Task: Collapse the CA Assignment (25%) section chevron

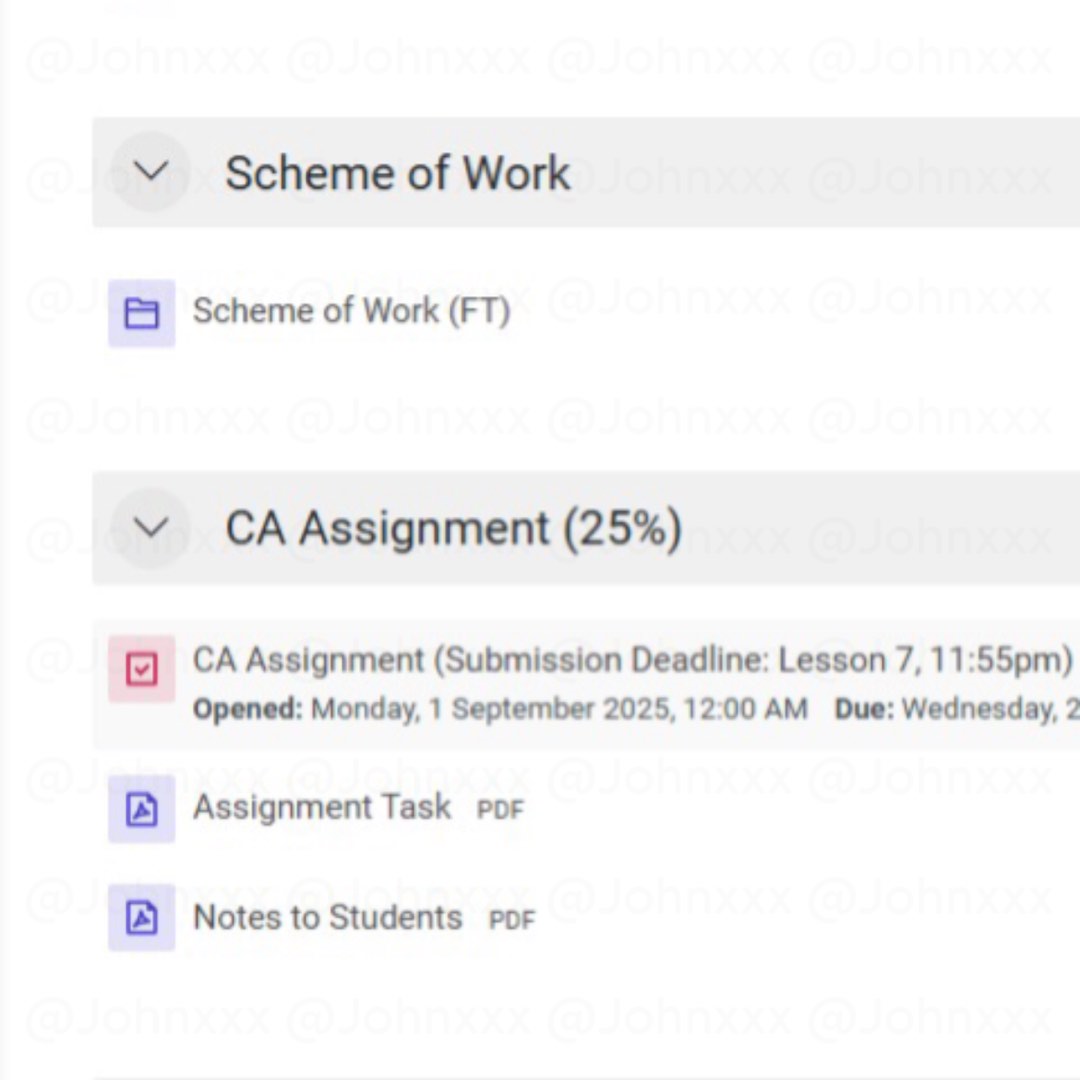Action: (x=150, y=528)
